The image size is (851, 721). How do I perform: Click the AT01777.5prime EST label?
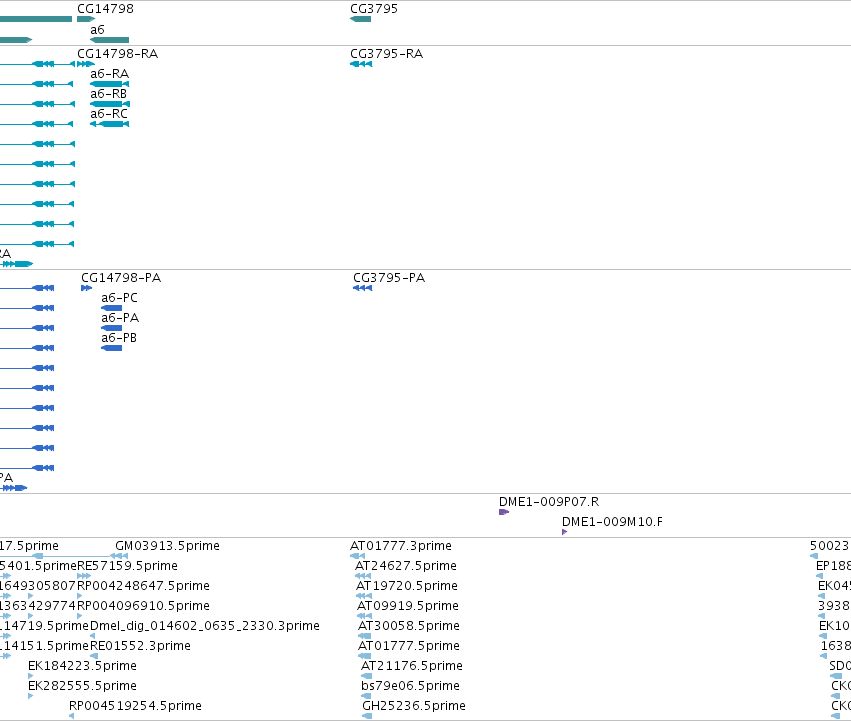click(x=409, y=646)
